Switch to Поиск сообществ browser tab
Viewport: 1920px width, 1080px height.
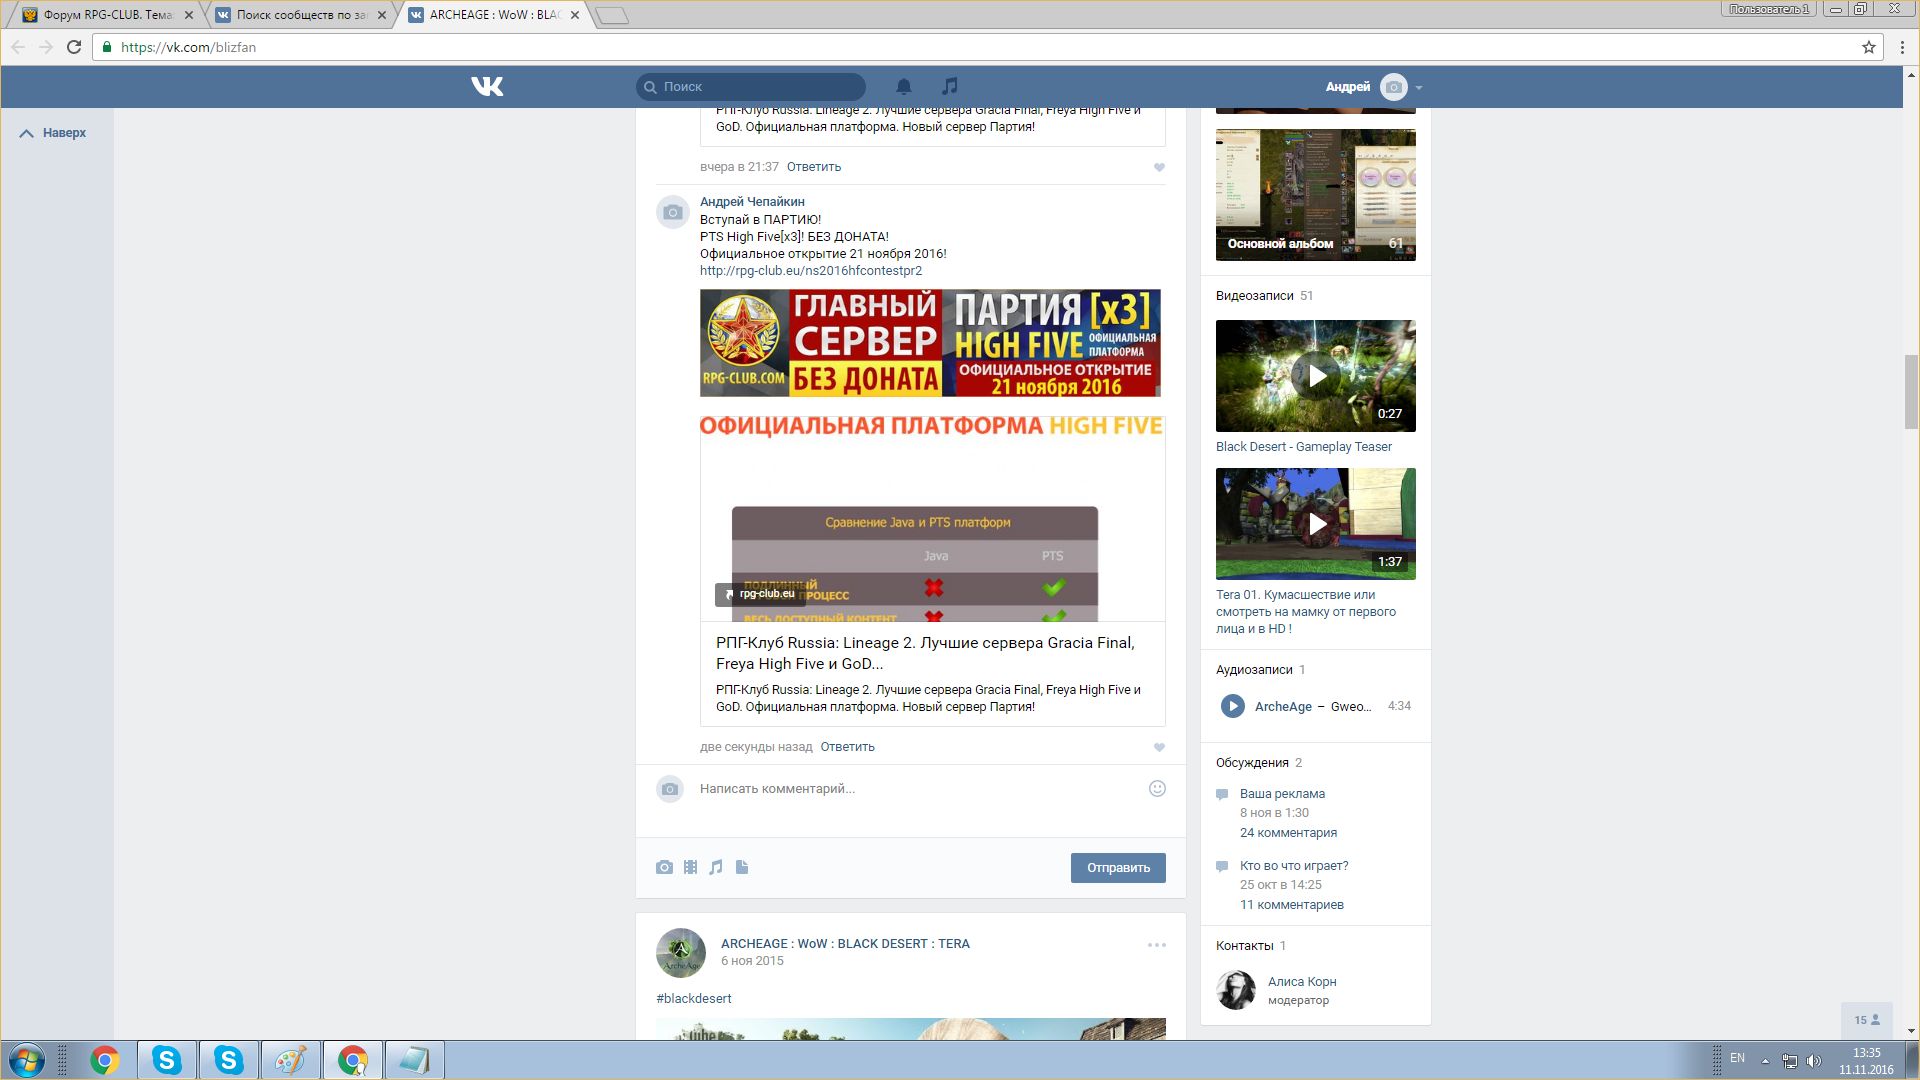pyautogui.click(x=300, y=15)
